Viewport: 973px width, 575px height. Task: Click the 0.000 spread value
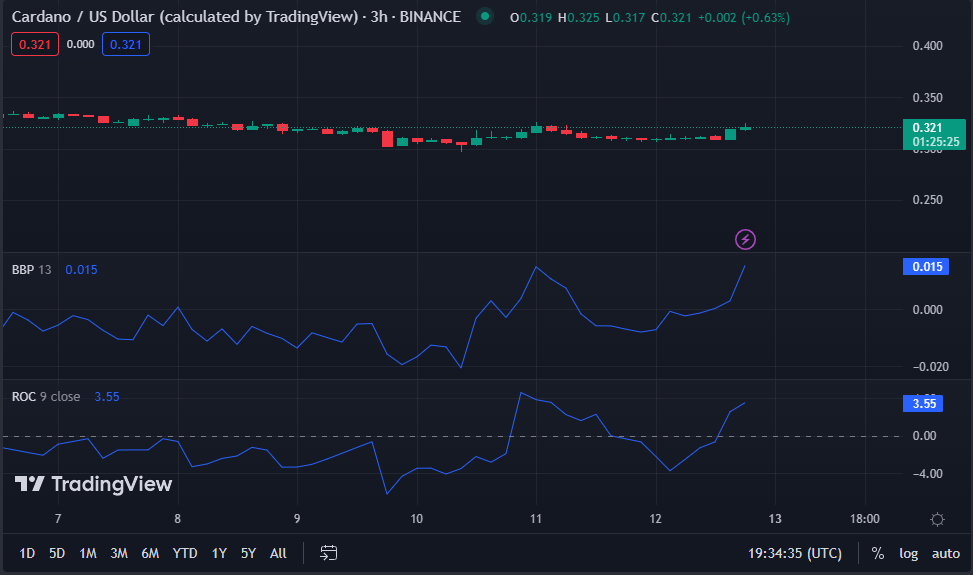click(x=81, y=45)
